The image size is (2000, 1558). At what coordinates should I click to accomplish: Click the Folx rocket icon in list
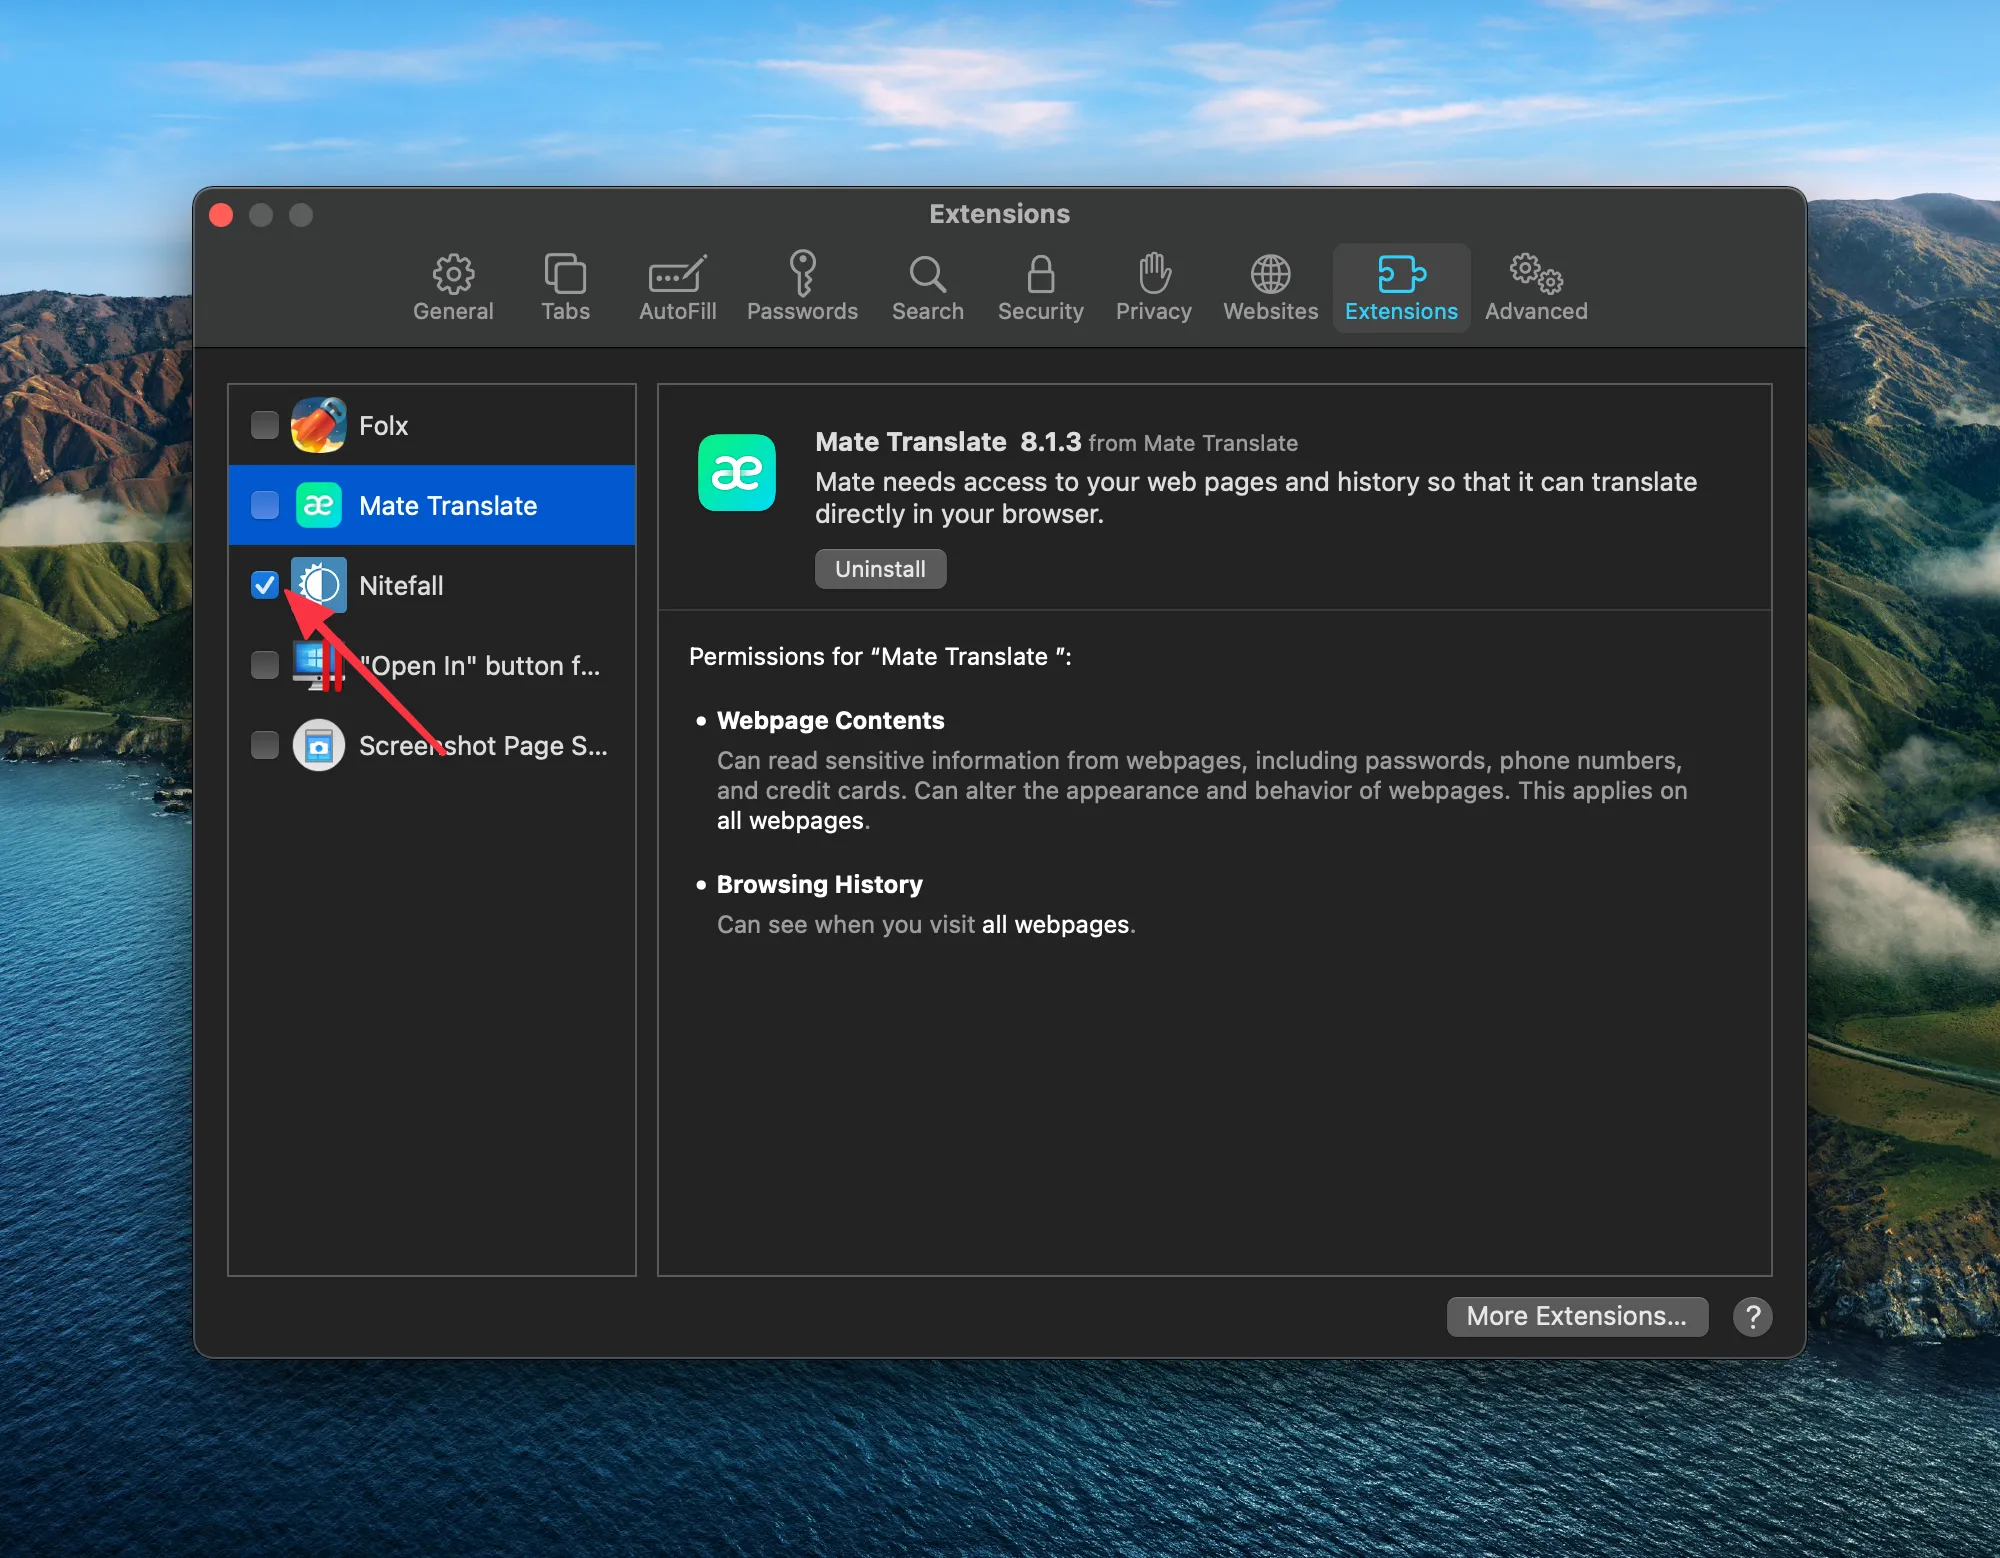click(x=318, y=425)
